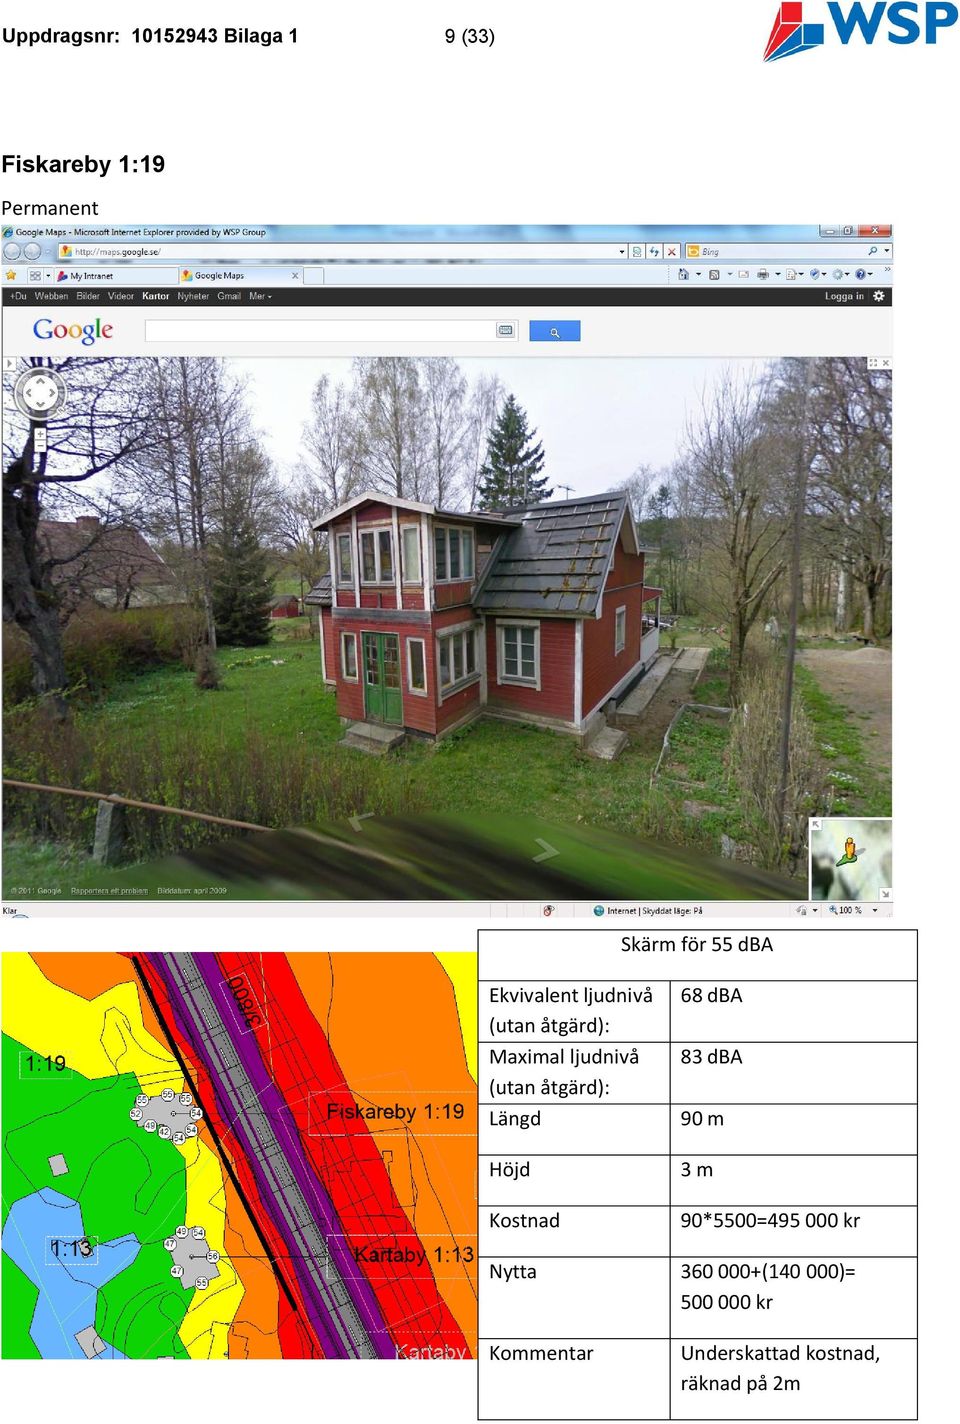Click the Street View pan compass control
Screen dimensions: 960x1424
point(40,393)
